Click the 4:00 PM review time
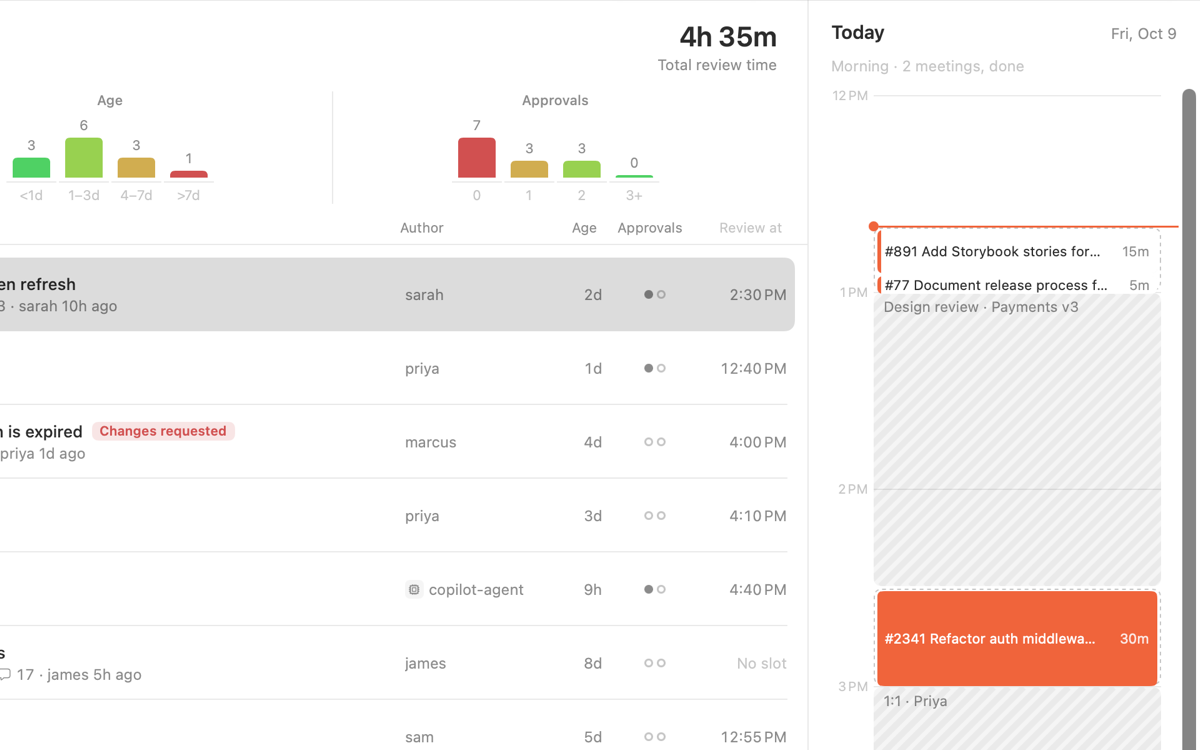Screen dimensions: 1200x750 coord(758,442)
